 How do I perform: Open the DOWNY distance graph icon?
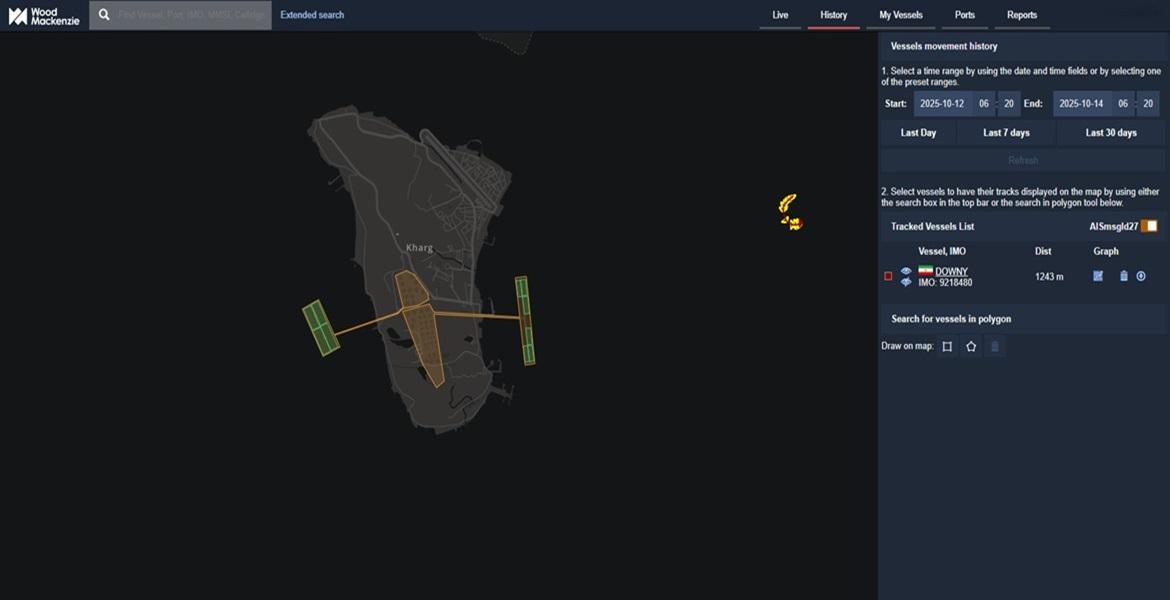[x=1098, y=276]
